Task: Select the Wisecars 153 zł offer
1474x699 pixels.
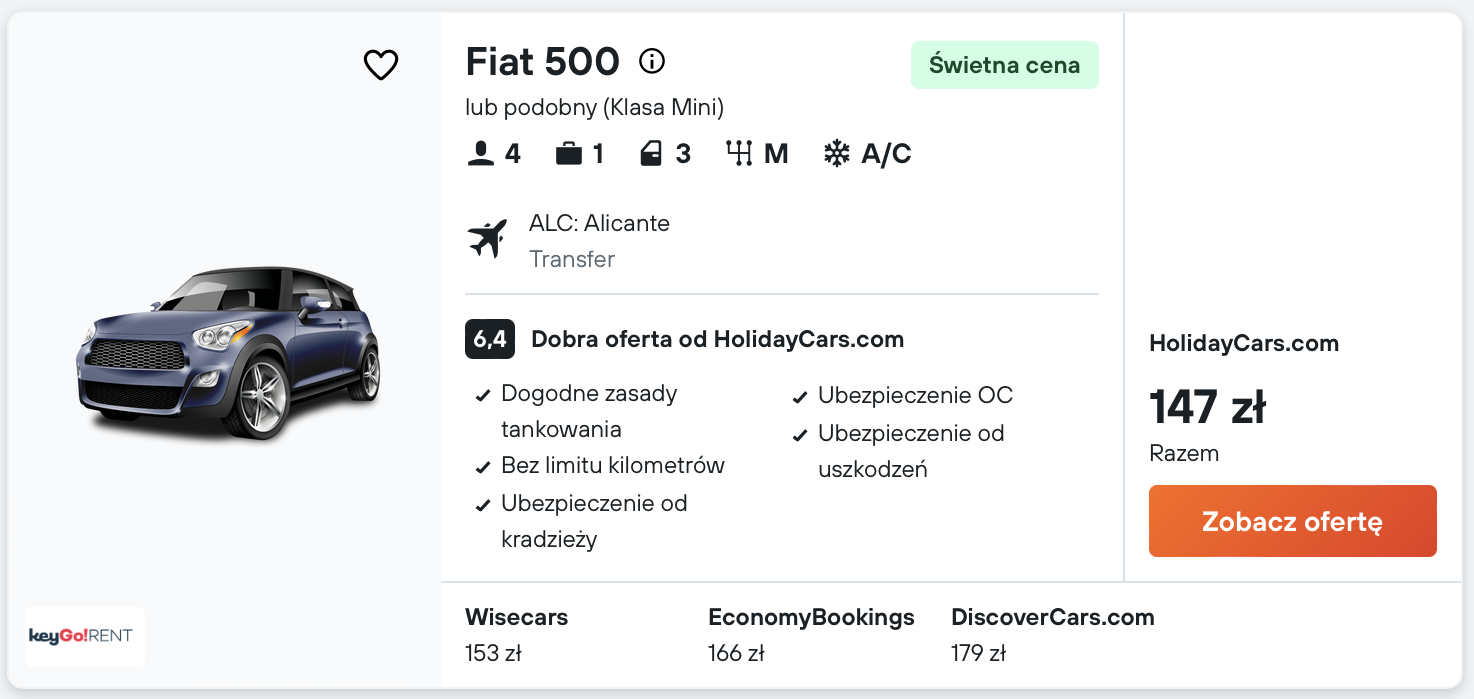Action: [516, 635]
